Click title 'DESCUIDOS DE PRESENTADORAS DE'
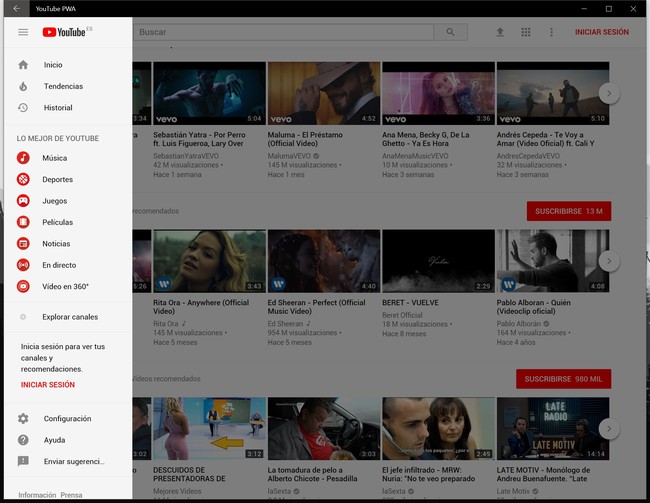The image size is (650, 503). point(189,474)
